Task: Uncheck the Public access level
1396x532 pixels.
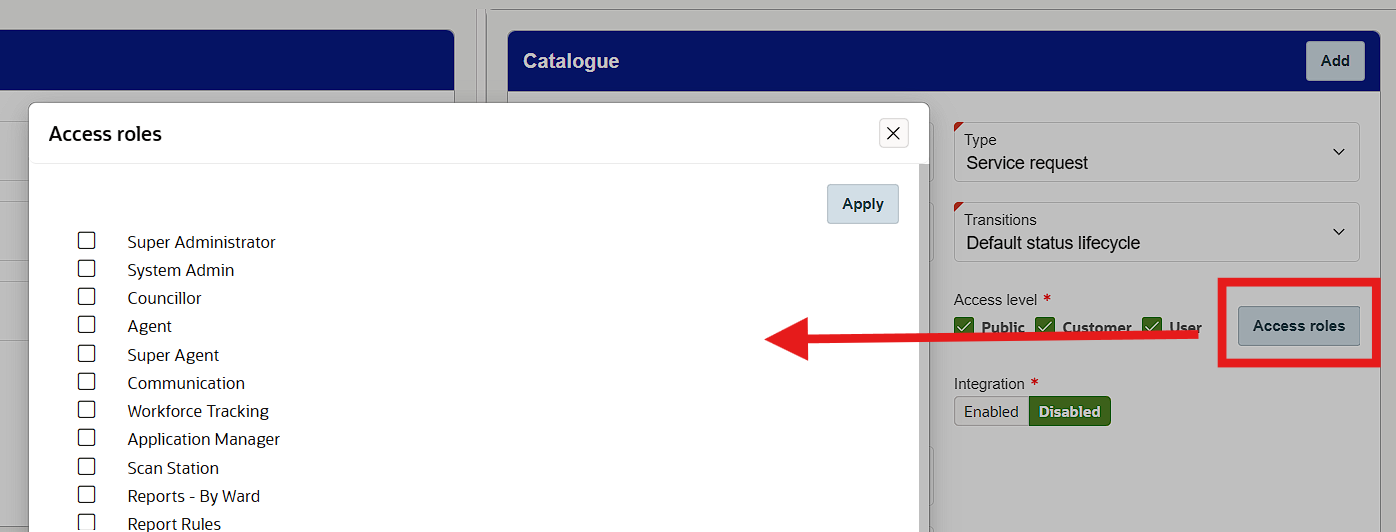Action: point(964,327)
